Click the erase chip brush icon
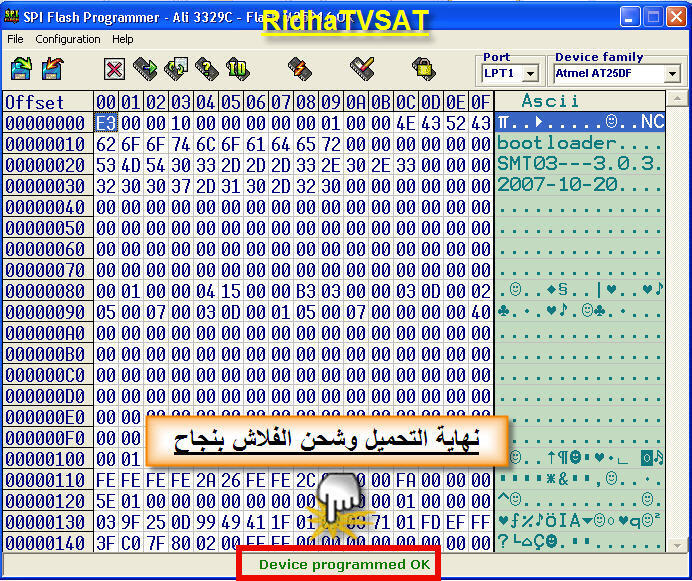Viewport: 692px width, 581px height. [x=361, y=68]
